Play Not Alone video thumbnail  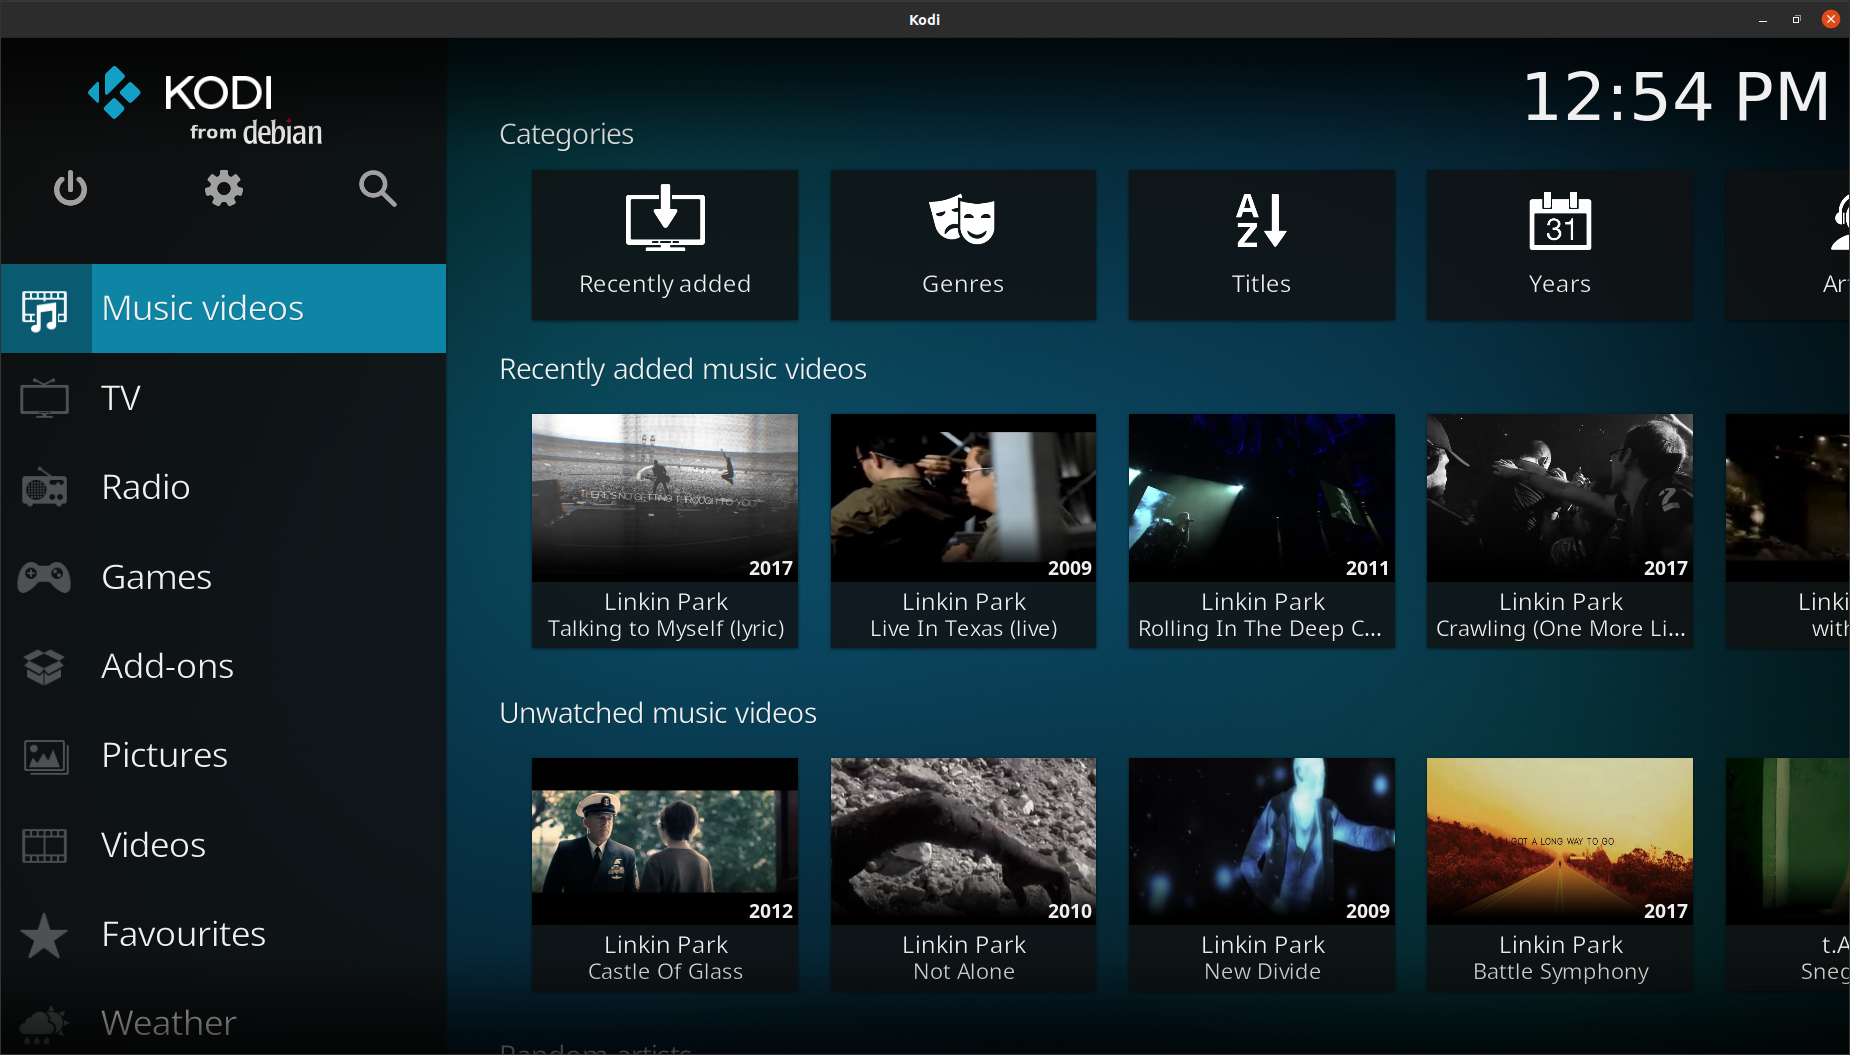963,841
